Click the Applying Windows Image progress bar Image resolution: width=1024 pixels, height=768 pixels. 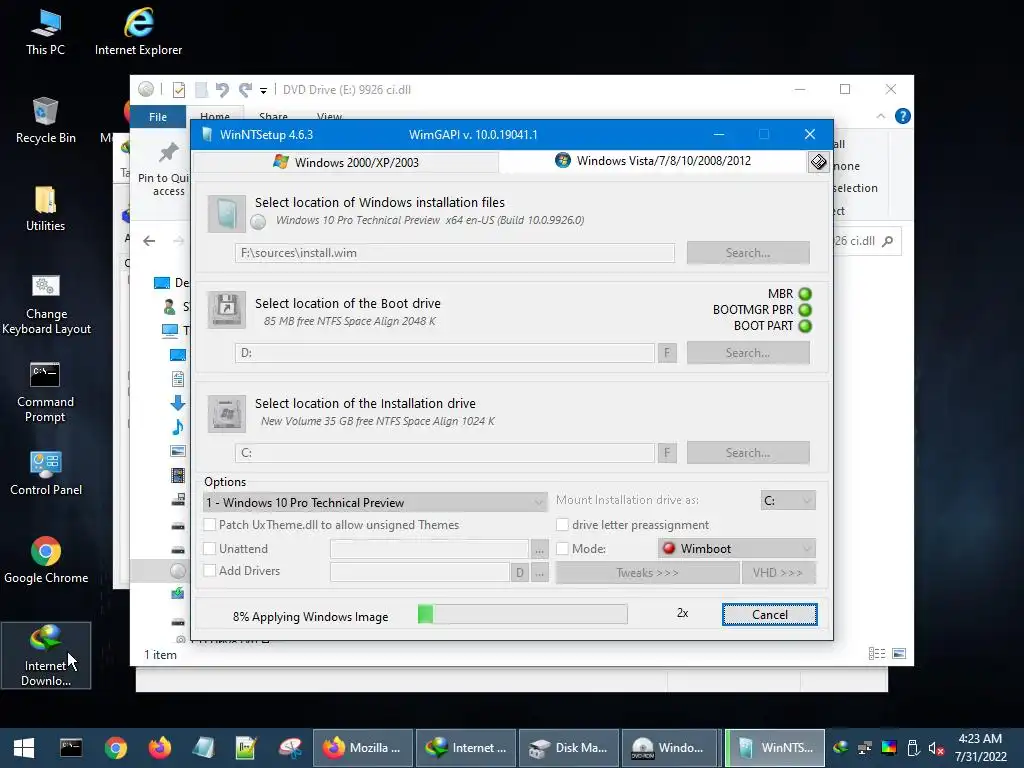522,614
